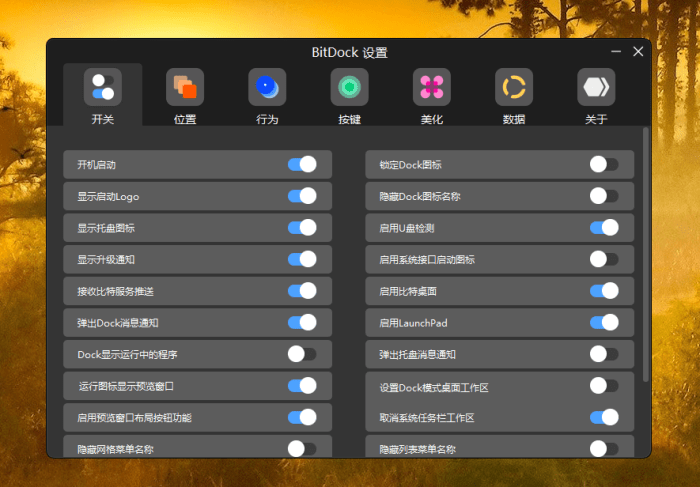Image resolution: width=700 pixels, height=487 pixels.
Task: Toggle 取消系统任务栏工作区 switch
Action: pos(604,417)
